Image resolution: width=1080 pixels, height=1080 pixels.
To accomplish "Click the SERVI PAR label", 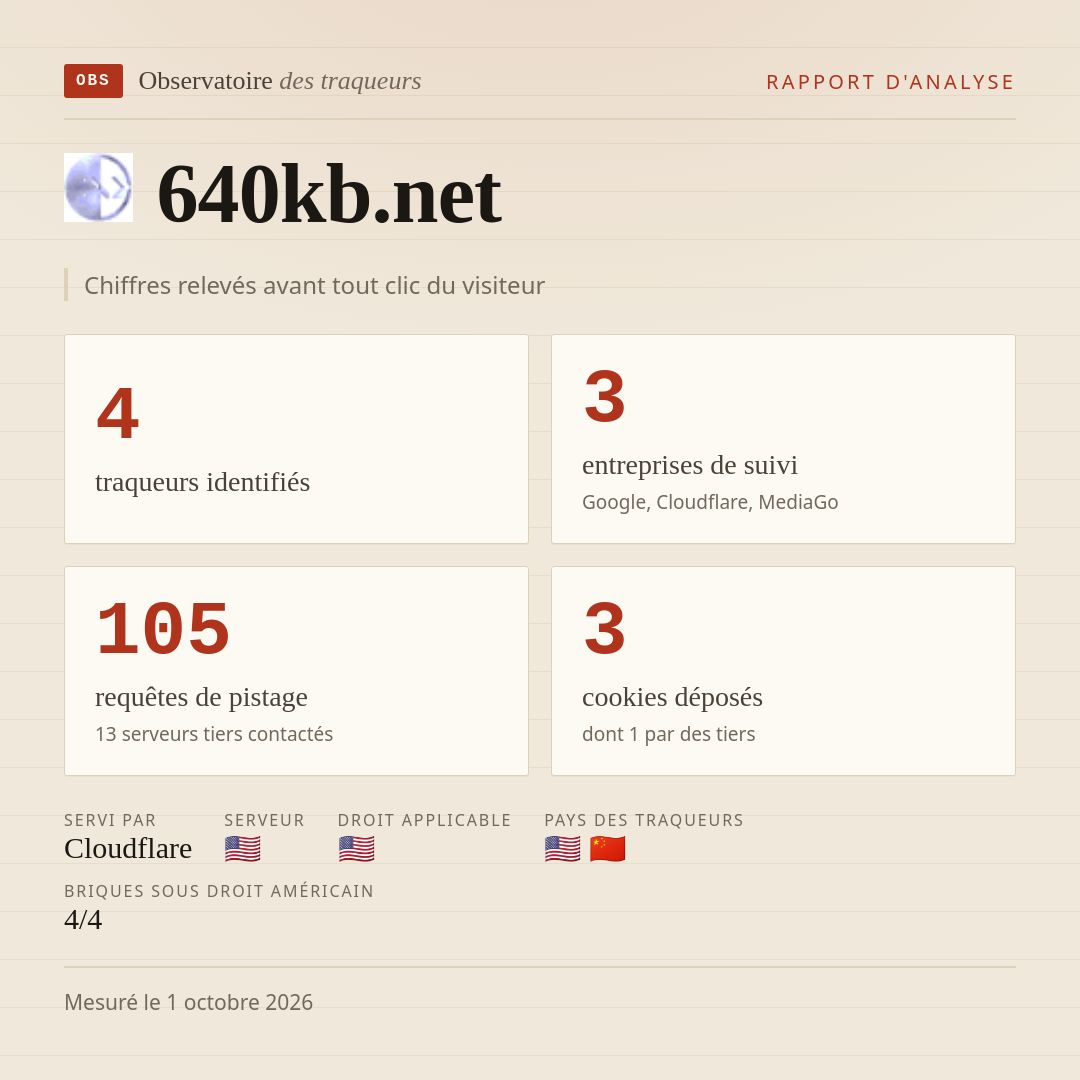I will pos(110,820).
